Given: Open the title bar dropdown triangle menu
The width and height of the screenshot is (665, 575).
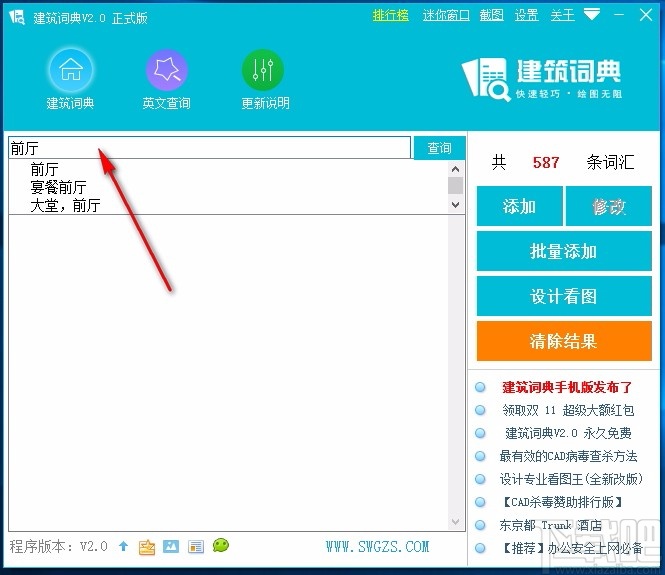Looking at the screenshot, I should pyautogui.click(x=592, y=14).
